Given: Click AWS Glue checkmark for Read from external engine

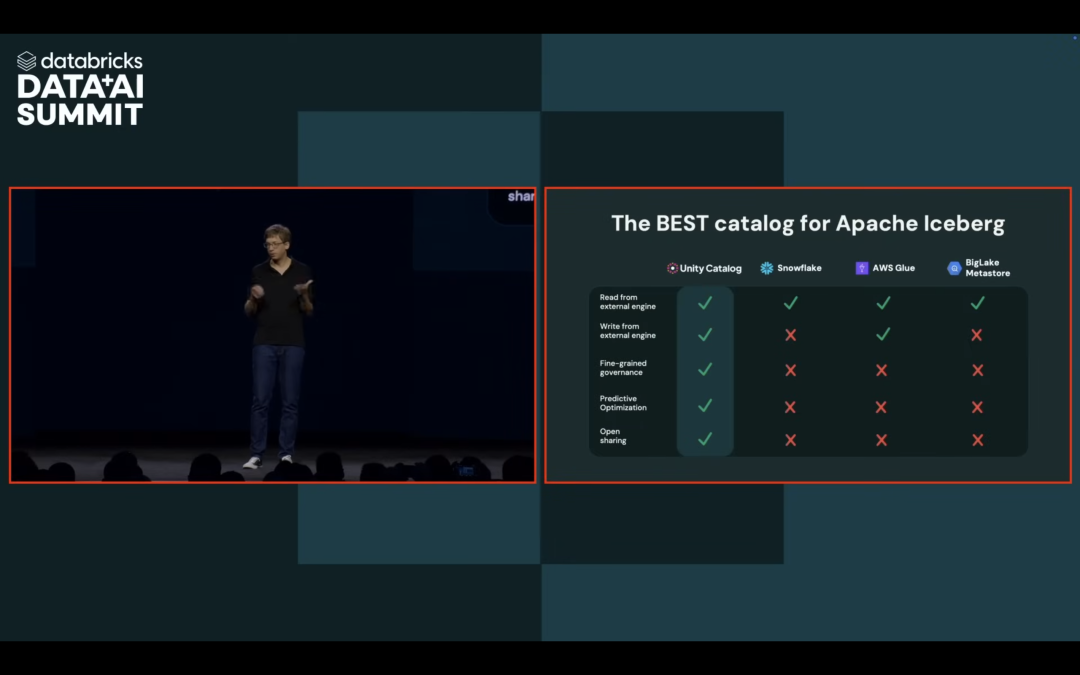Looking at the screenshot, I should [883, 302].
